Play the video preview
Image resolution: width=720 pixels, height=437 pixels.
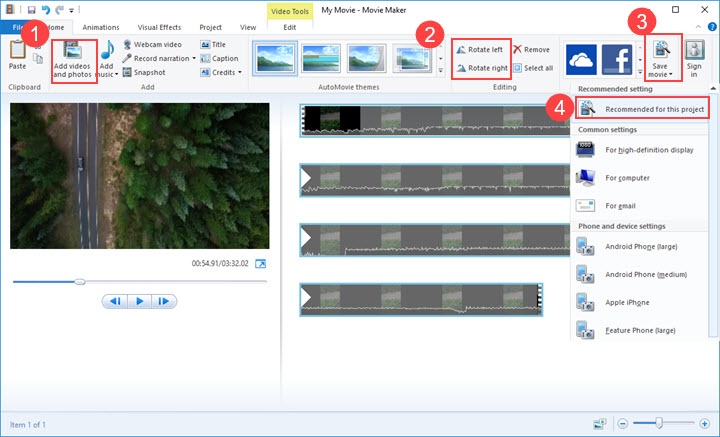tap(140, 301)
